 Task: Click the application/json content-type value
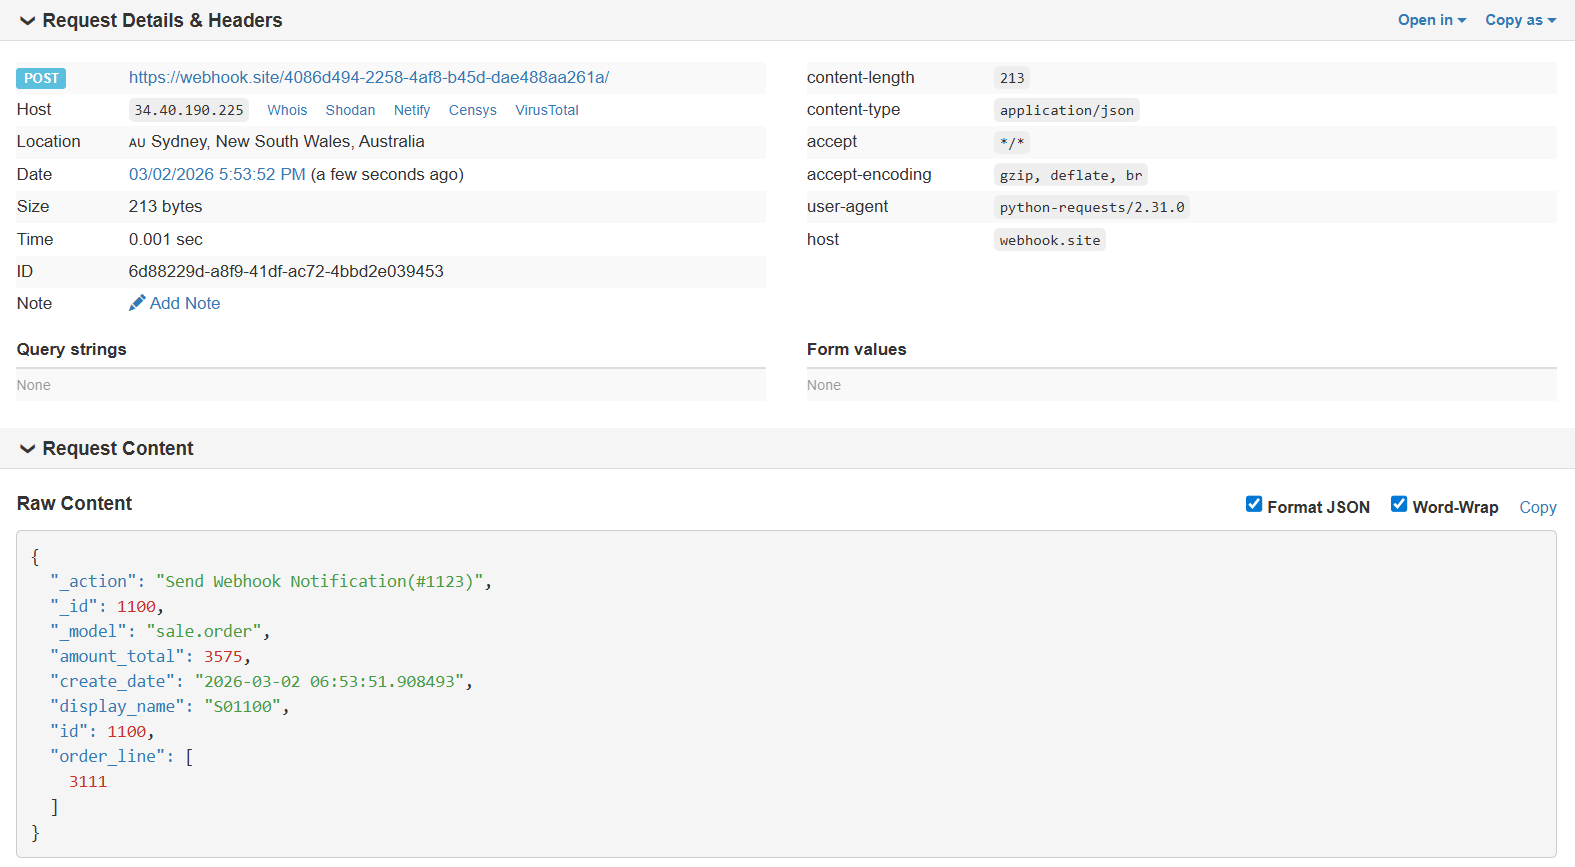coord(1066,110)
